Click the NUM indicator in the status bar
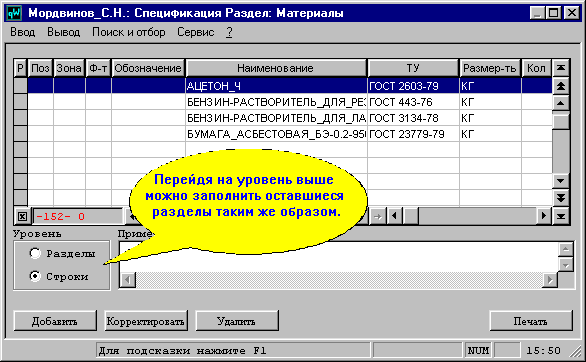This screenshot has width=586, height=362. click(478, 350)
